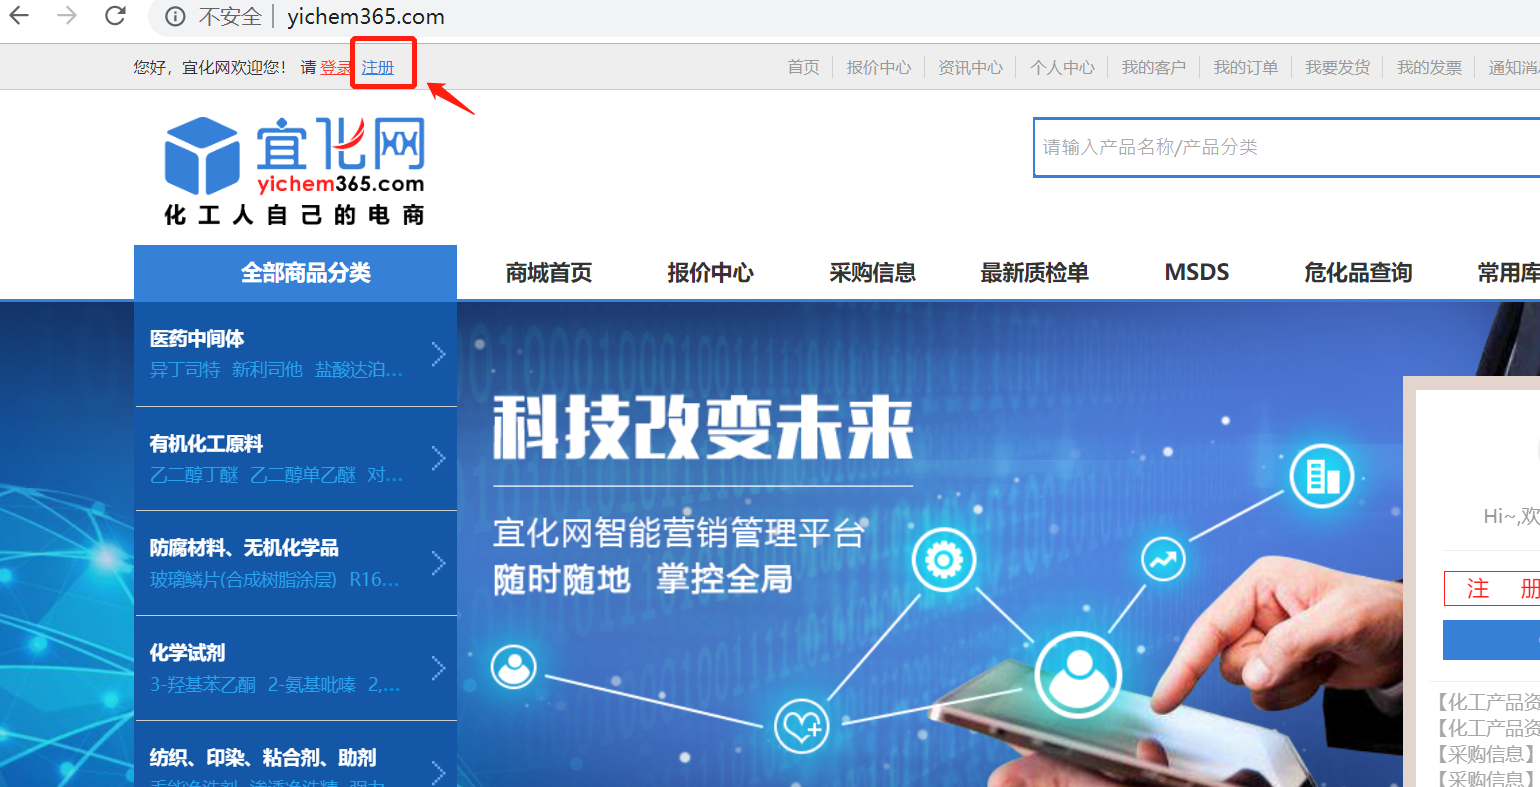Open the MSDS navigation tab

point(1196,273)
